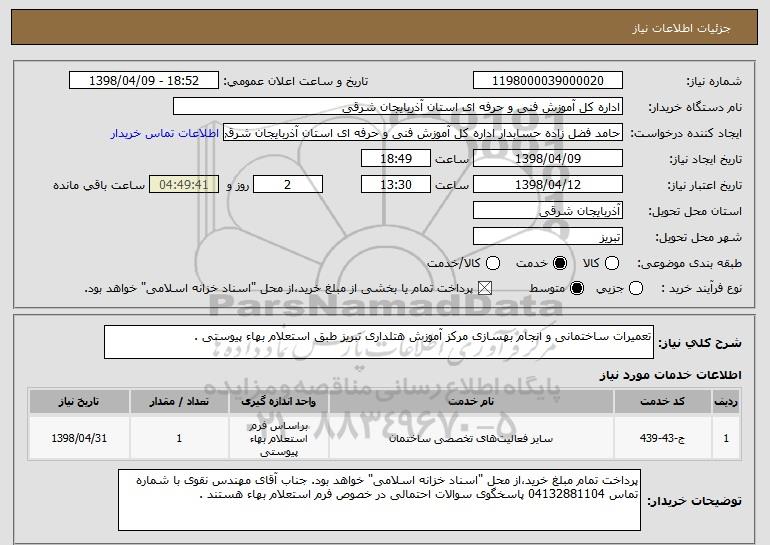Click the creation time field 18:49
This screenshot has height=545, width=770.
pos(396,159)
